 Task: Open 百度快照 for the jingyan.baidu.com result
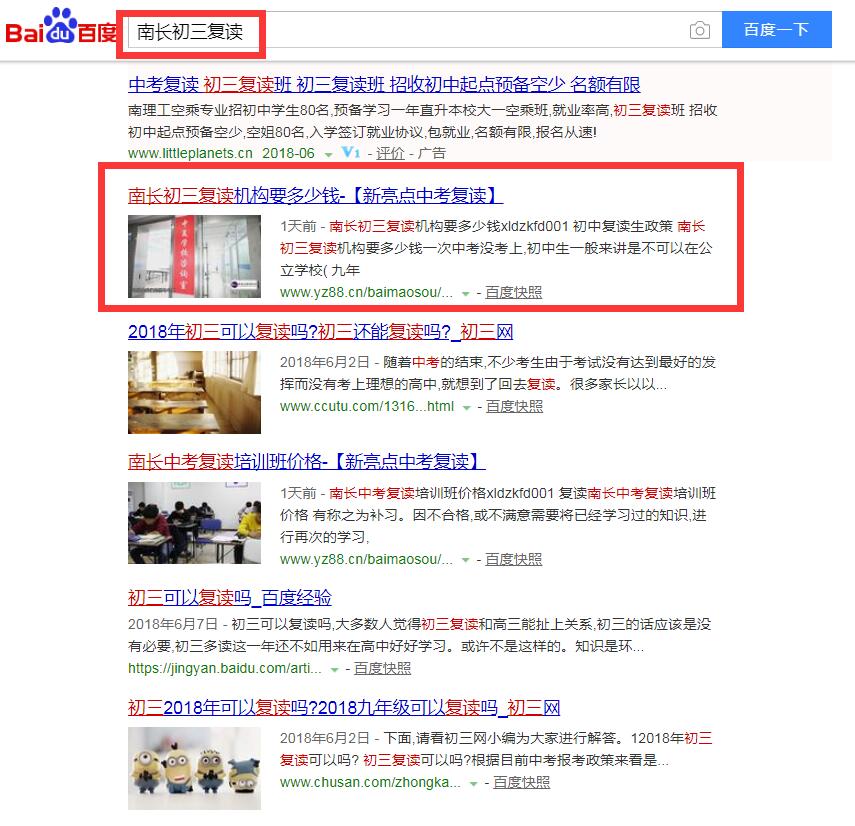pos(382,668)
